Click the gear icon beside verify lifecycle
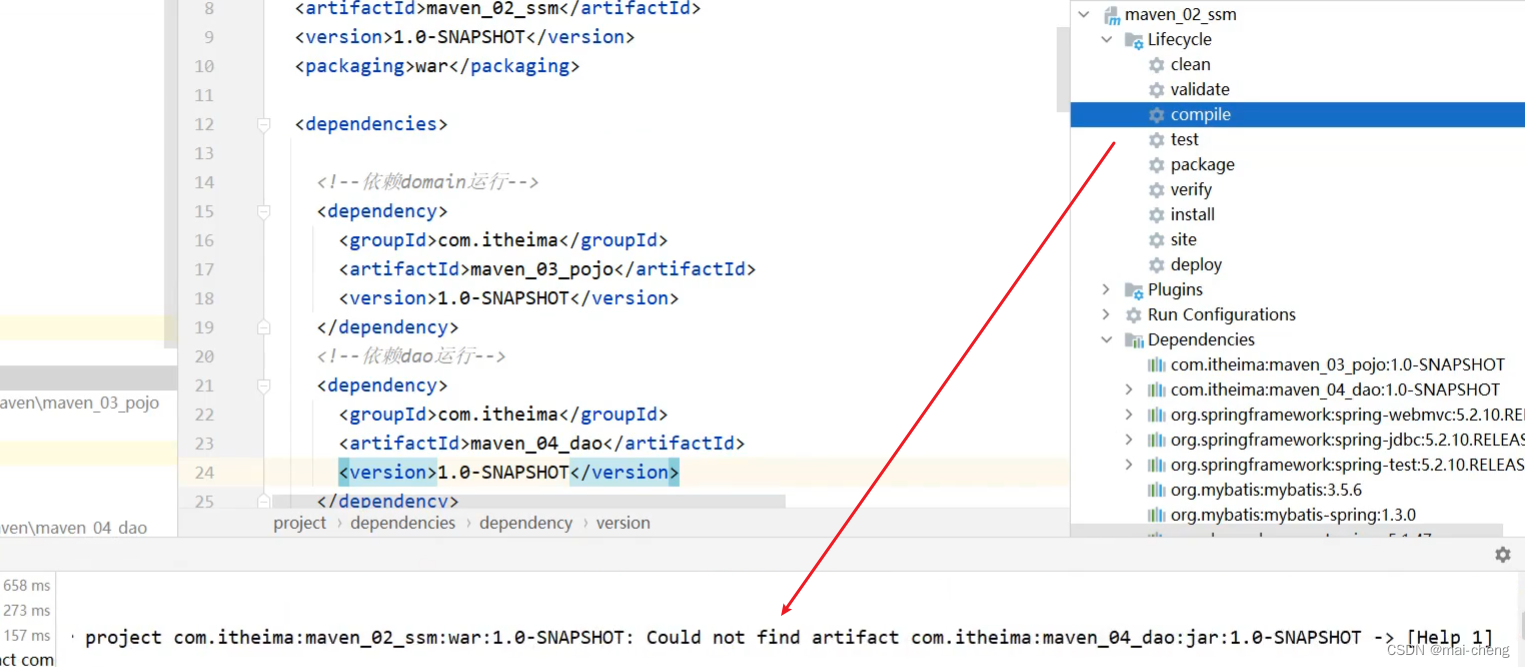Image resolution: width=1525 pixels, height=667 pixels. pyautogui.click(x=1157, y=190)
